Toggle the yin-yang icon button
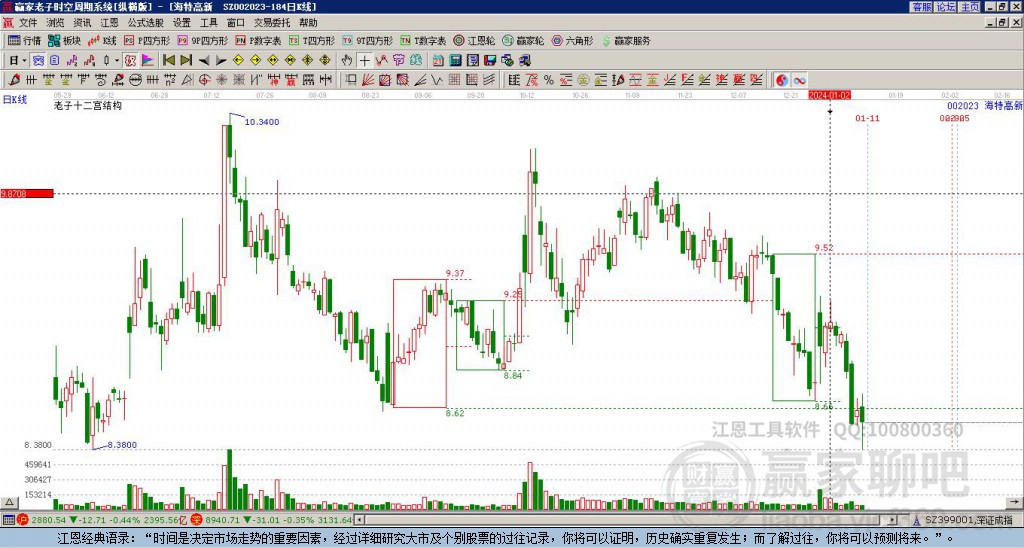This screenshot has width=1024, height=548. 782,80
